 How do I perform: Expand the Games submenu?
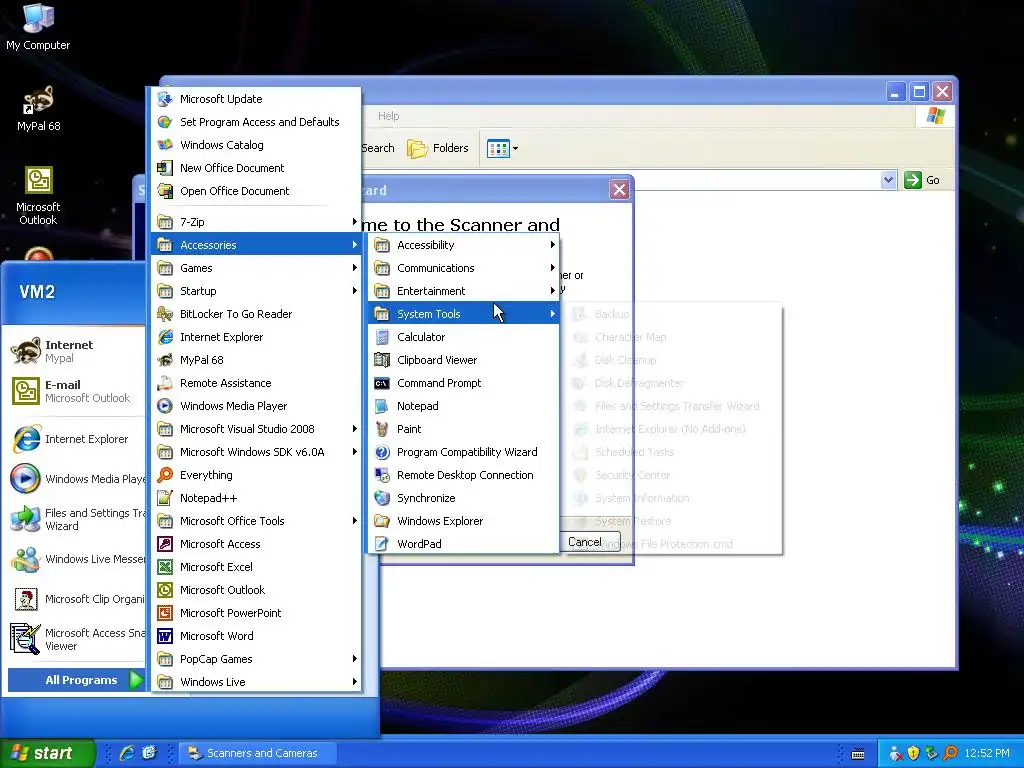click(x=257, y=268)
